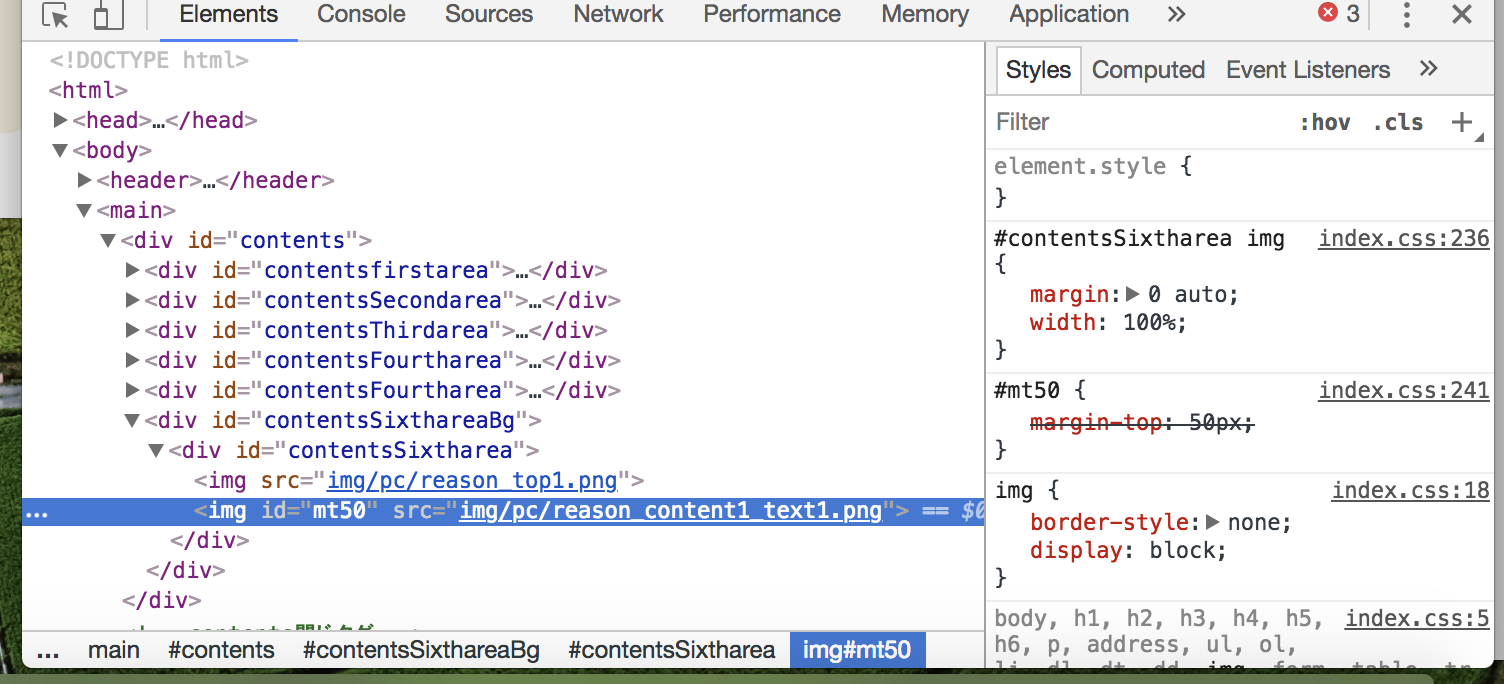The height and width of the screenshot is (684, 1504).
Task: Add new style rule plus icon
Action: (x=1461, y=122)
